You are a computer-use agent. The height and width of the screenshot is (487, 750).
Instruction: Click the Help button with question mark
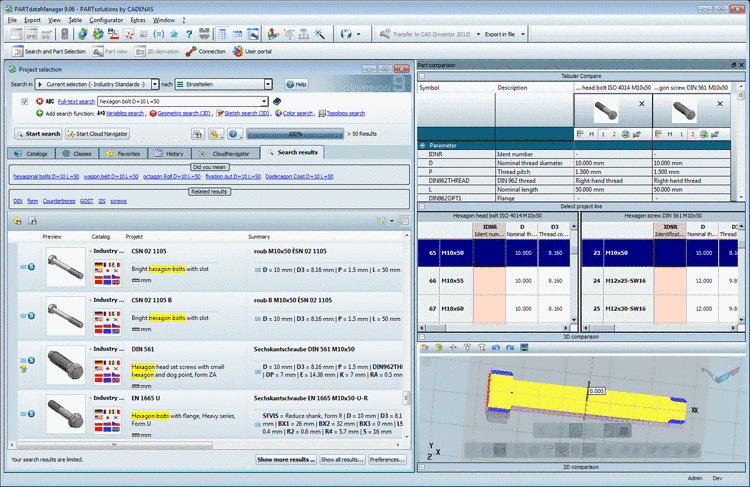[295, 84]
